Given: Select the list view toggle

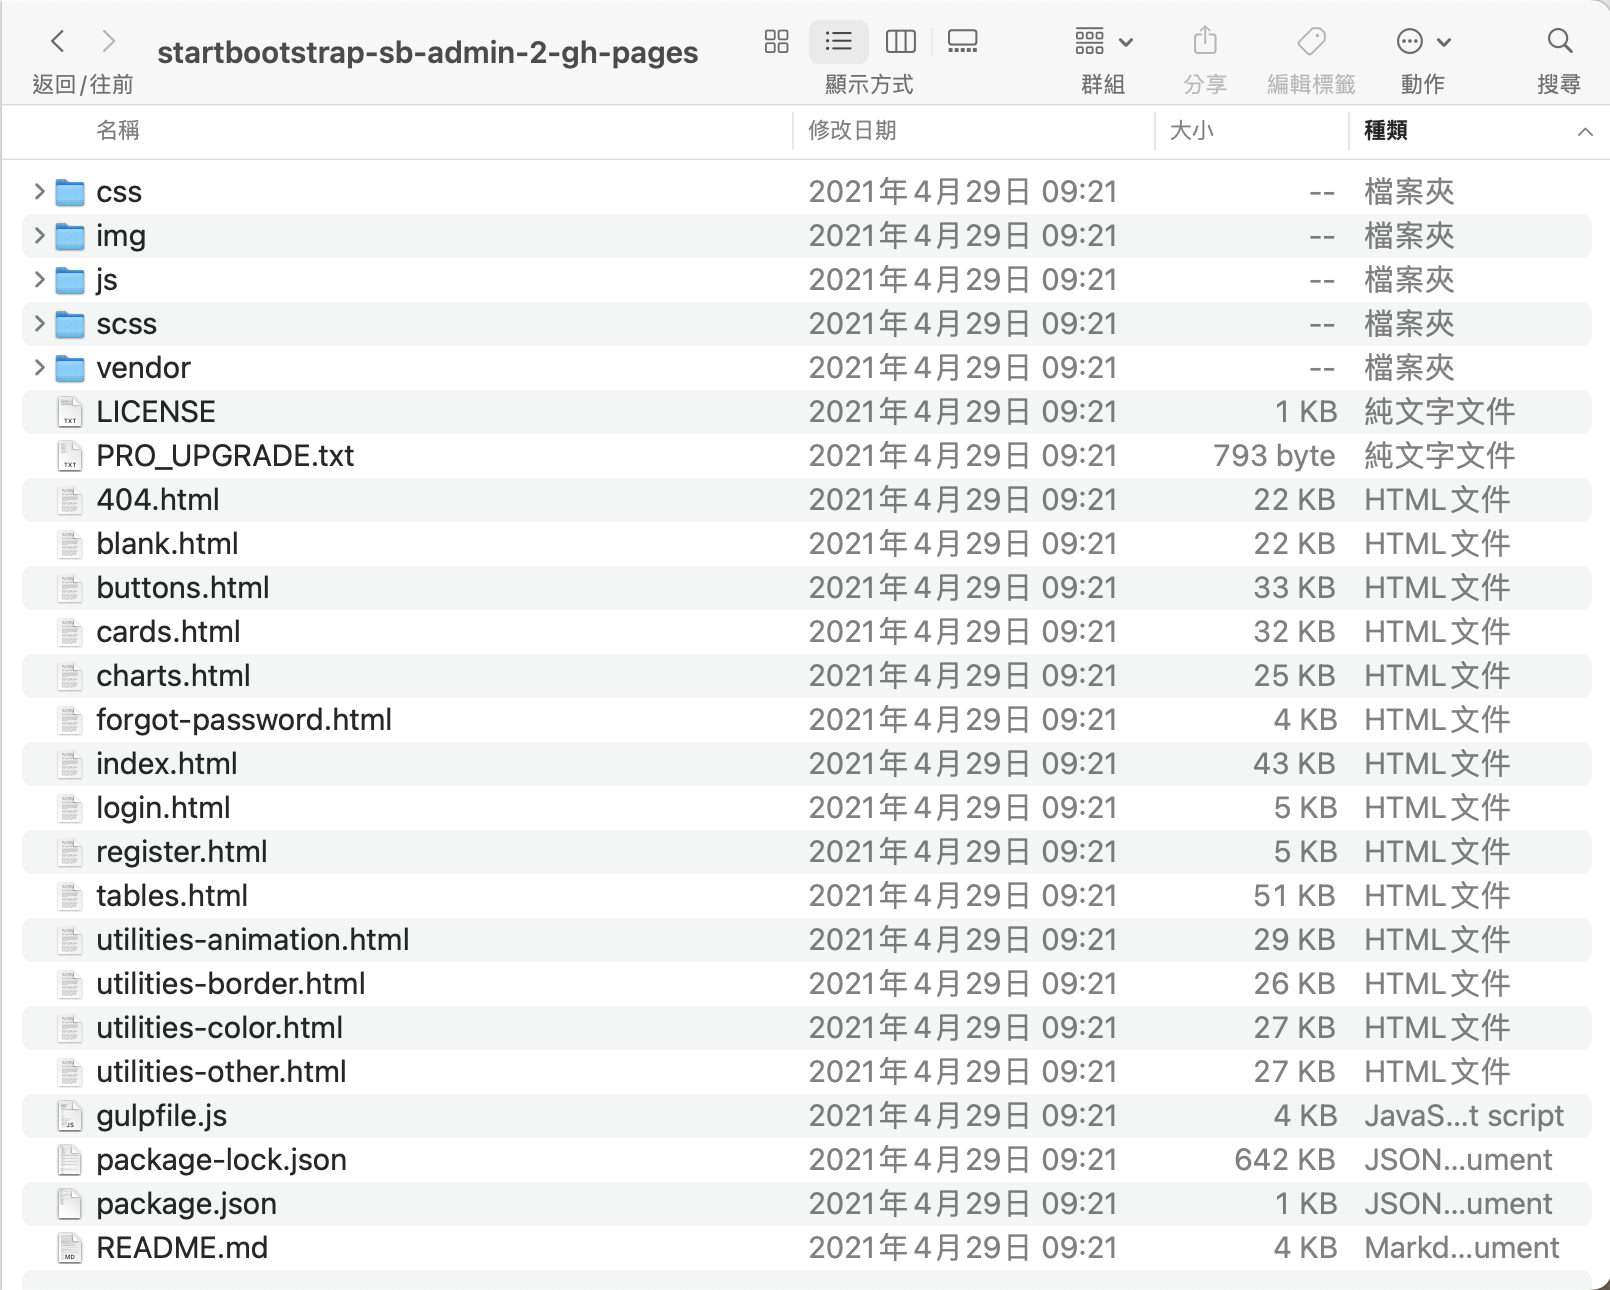Looking at the screenshot, I should (838, 42).
